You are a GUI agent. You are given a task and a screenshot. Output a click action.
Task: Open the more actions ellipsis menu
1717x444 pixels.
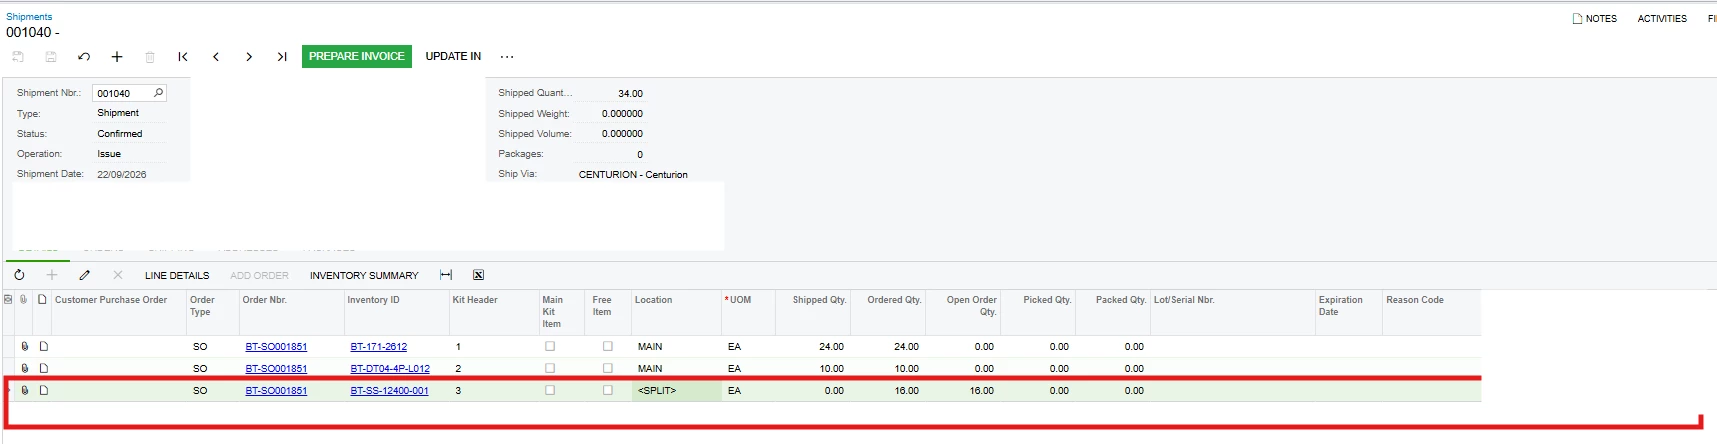pos(507,57)
